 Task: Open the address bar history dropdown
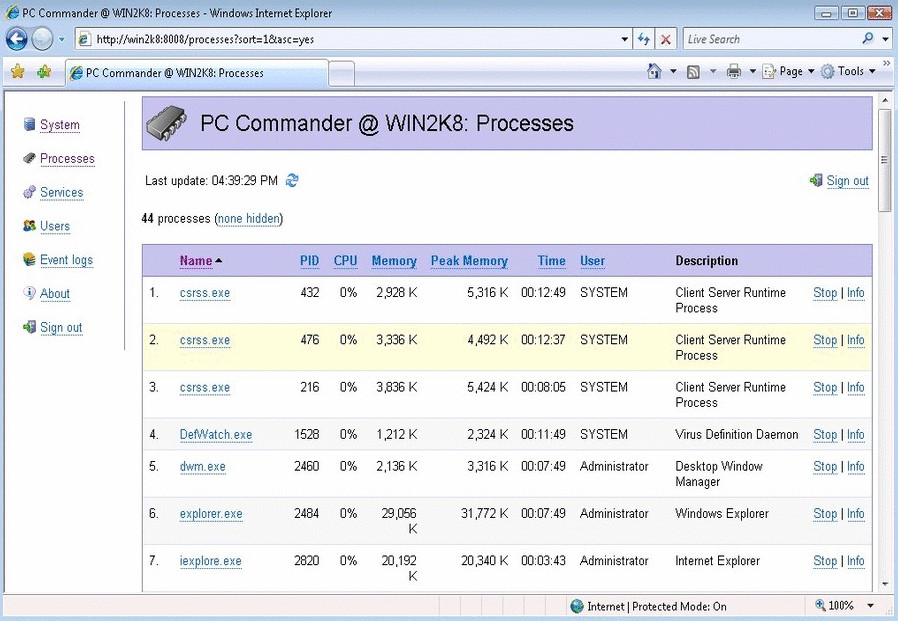[x=625, y=40]
